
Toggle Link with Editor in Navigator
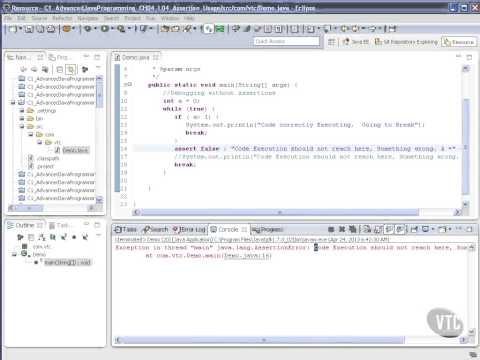coord(71,69)
